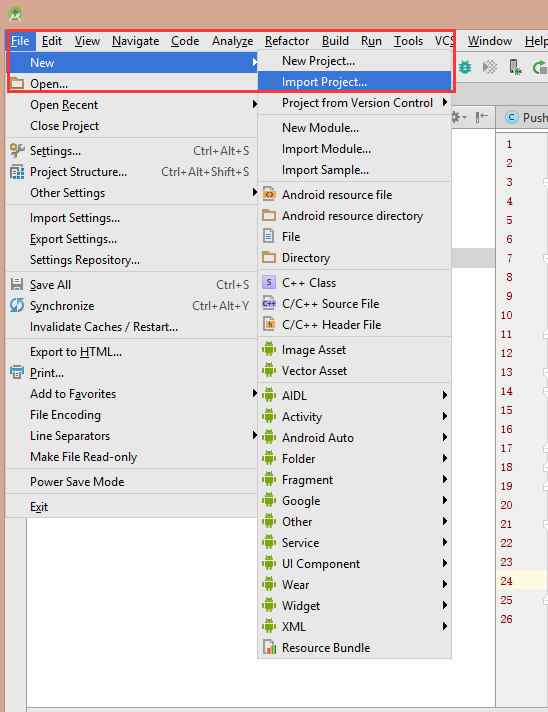Open the Build menu
548x712 pixels.
tap(335, 41)
